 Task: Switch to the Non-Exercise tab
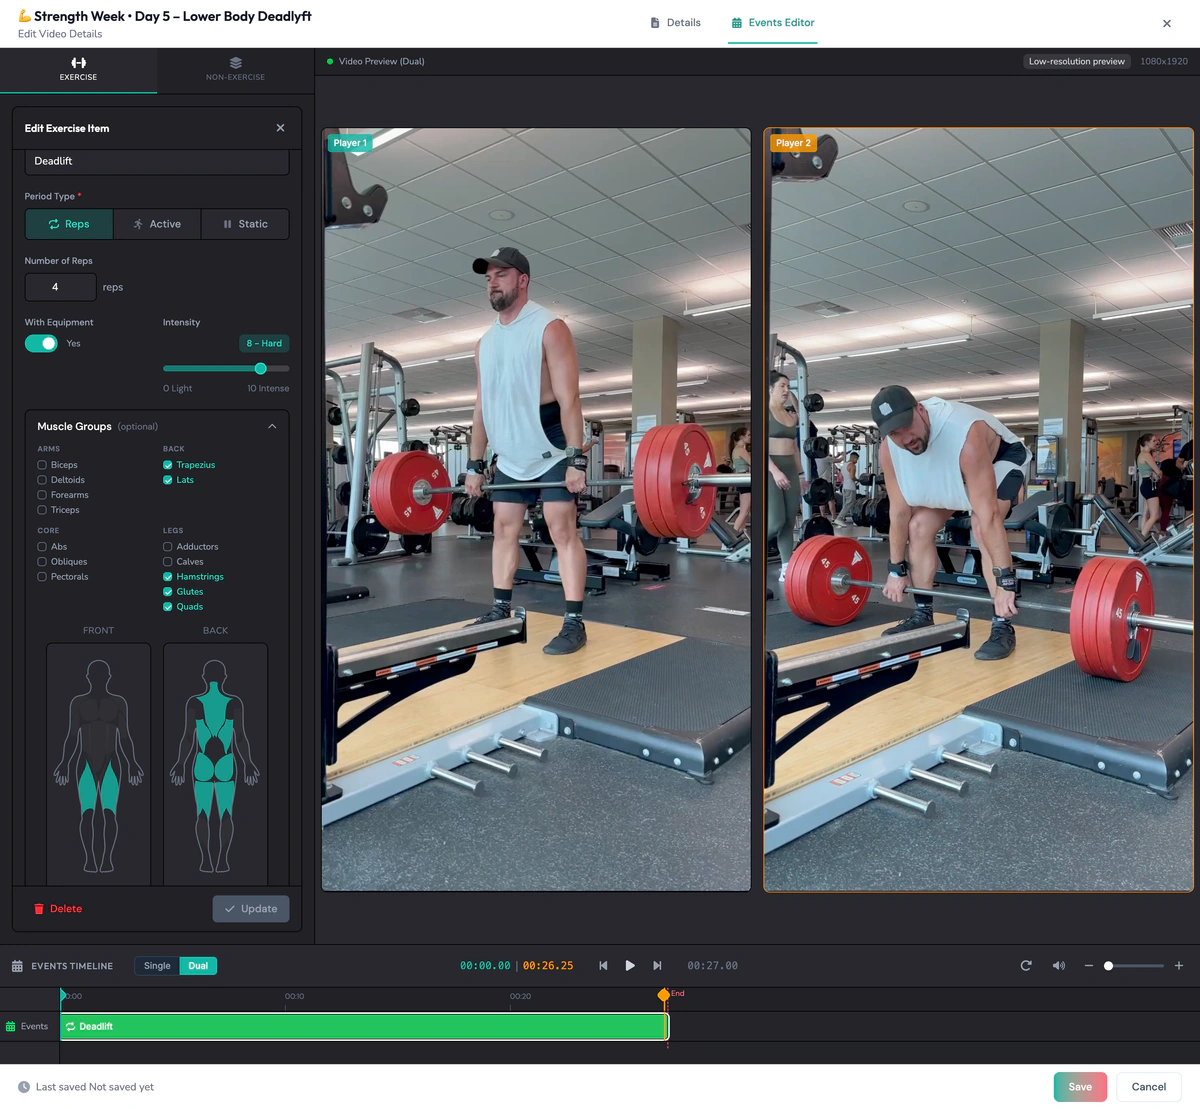[236, 70]
